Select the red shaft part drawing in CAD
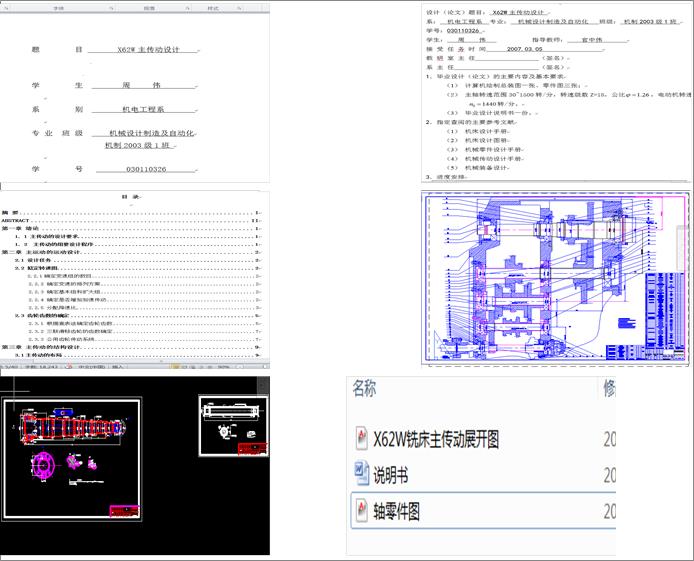 pyautogui.click(x=73, y=427)
